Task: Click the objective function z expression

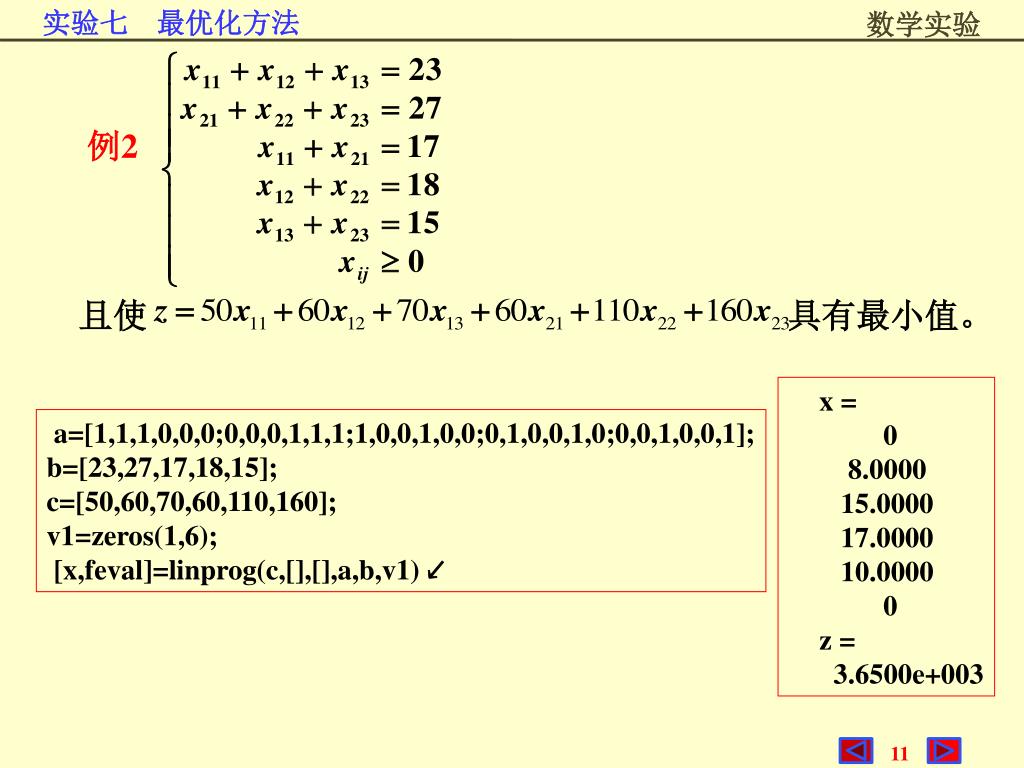Action: [x=472, y=313]
